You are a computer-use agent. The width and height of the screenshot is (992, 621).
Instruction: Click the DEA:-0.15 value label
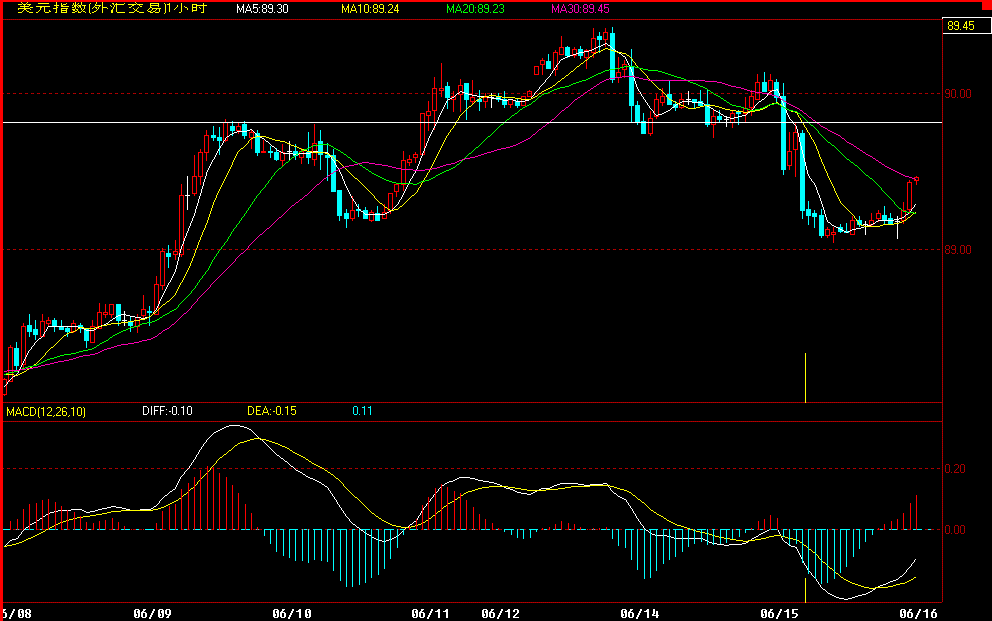point(271,411)
